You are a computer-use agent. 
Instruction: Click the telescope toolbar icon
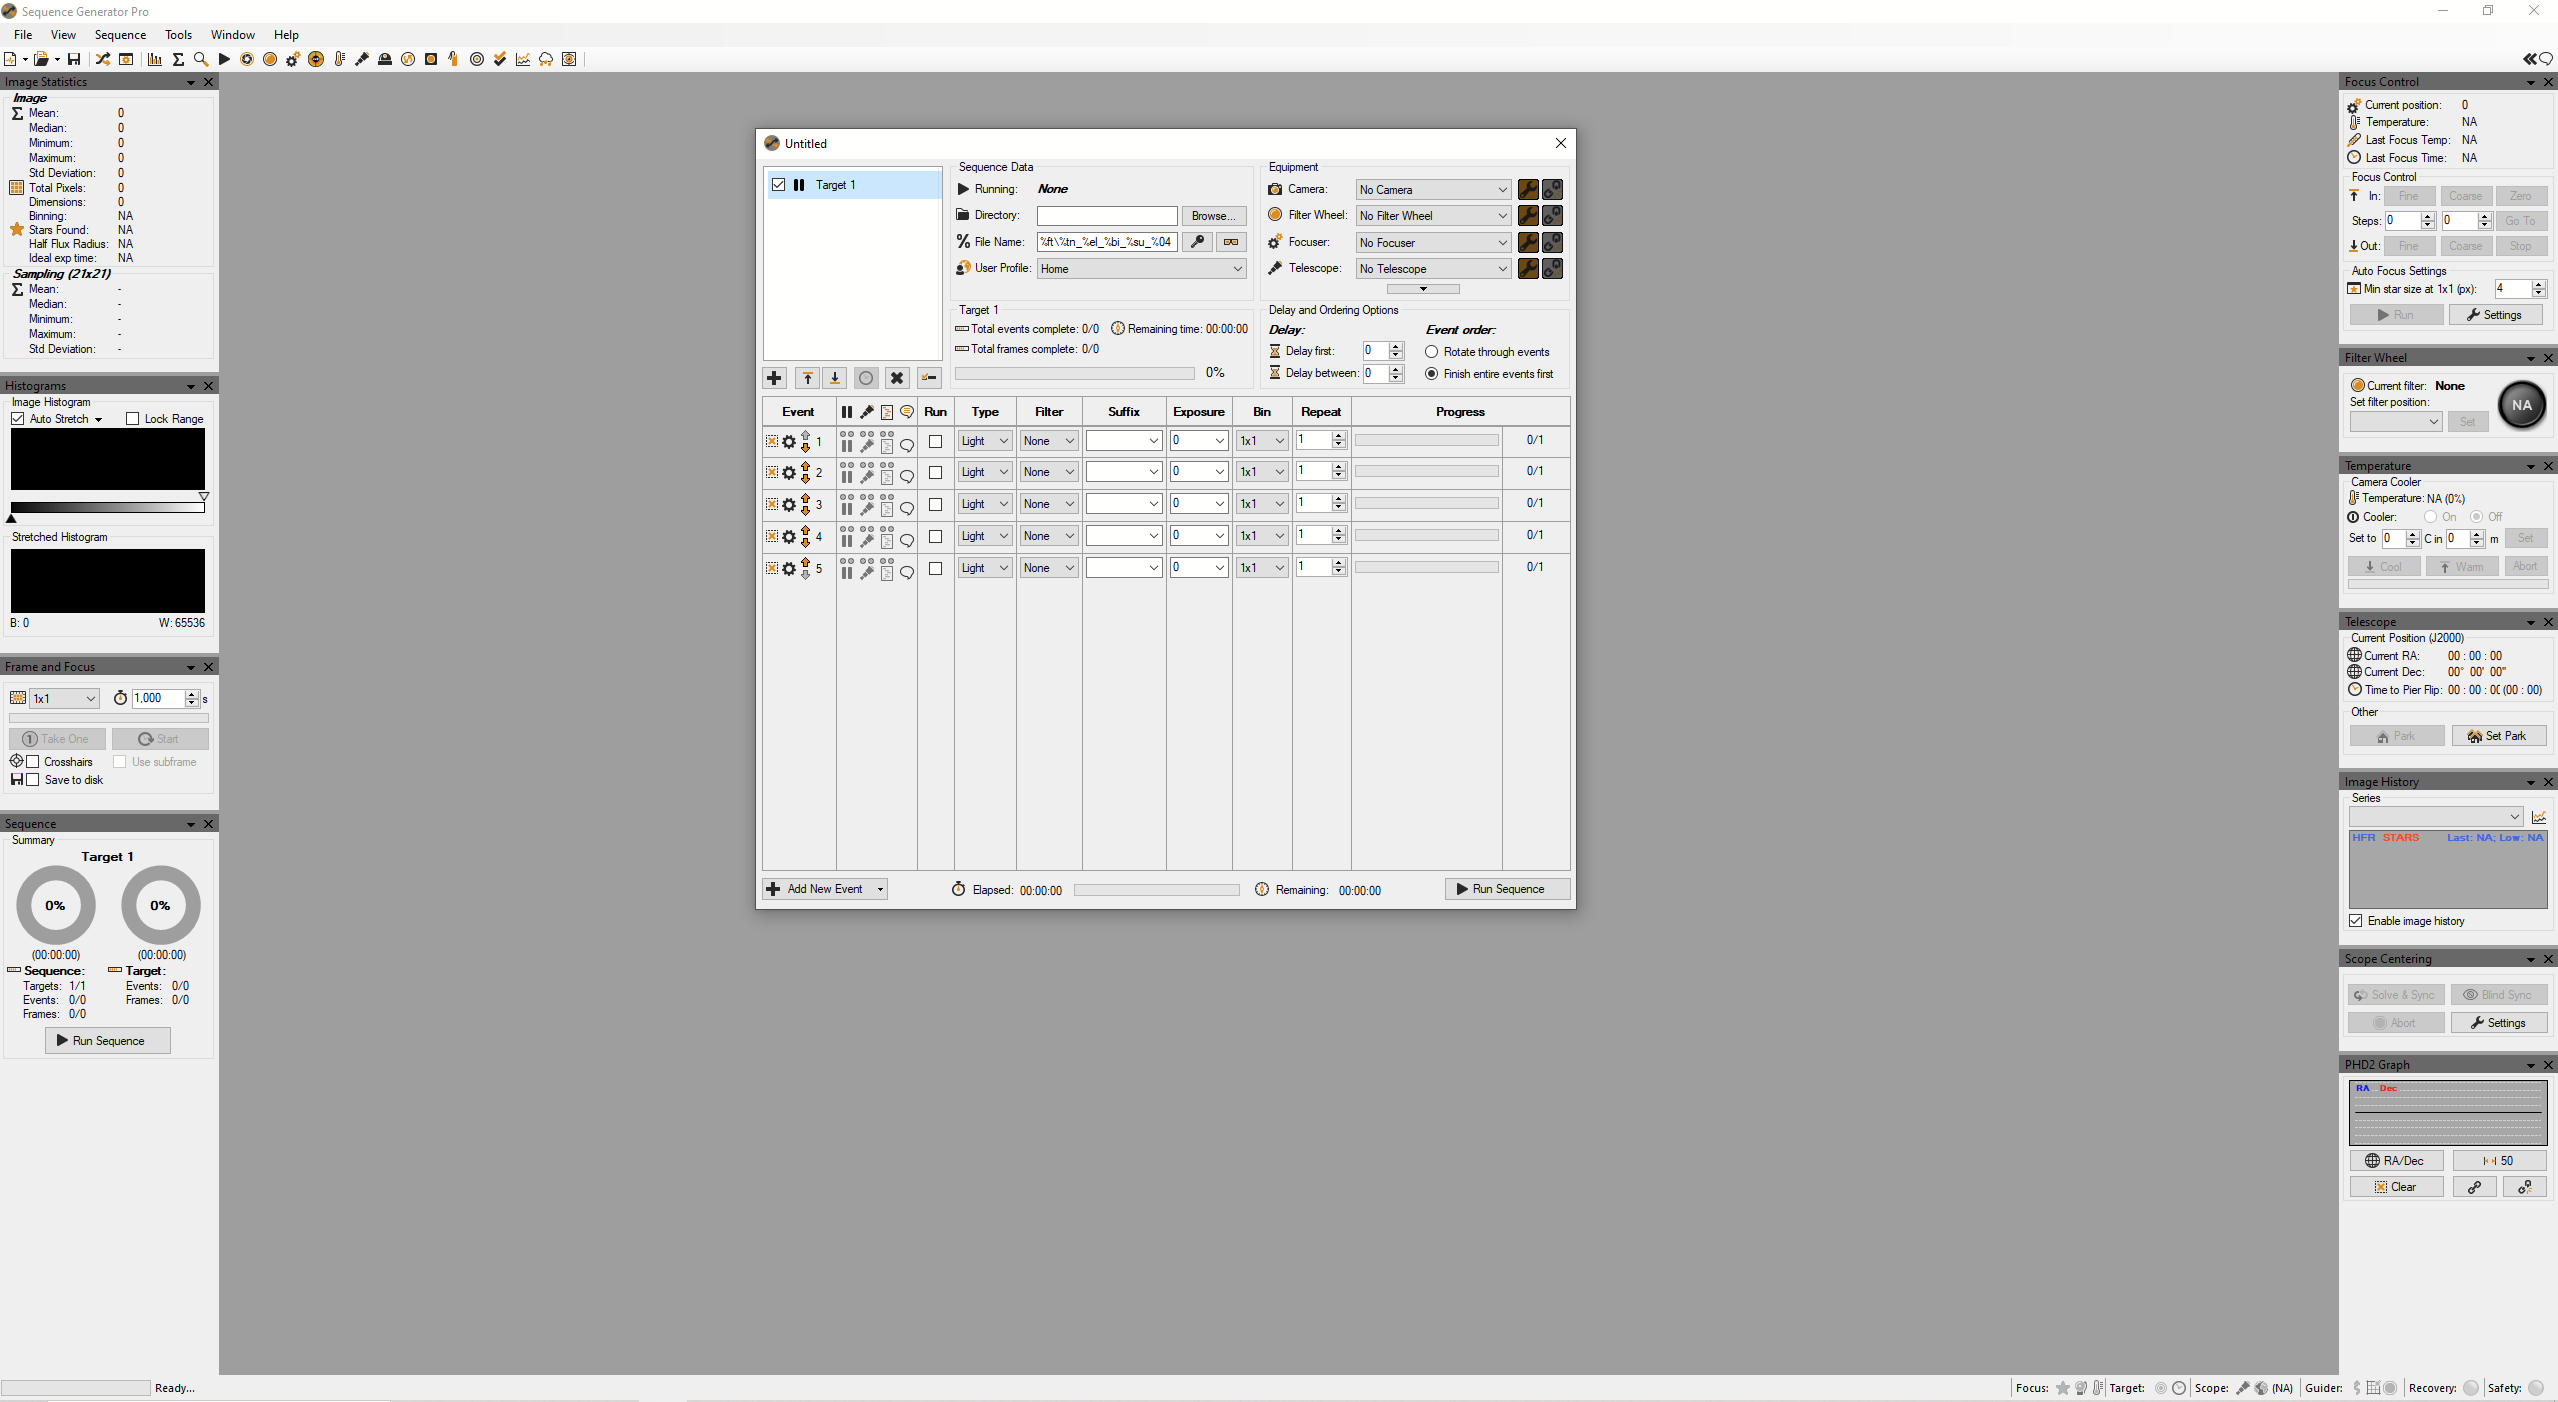click(362, 59)
